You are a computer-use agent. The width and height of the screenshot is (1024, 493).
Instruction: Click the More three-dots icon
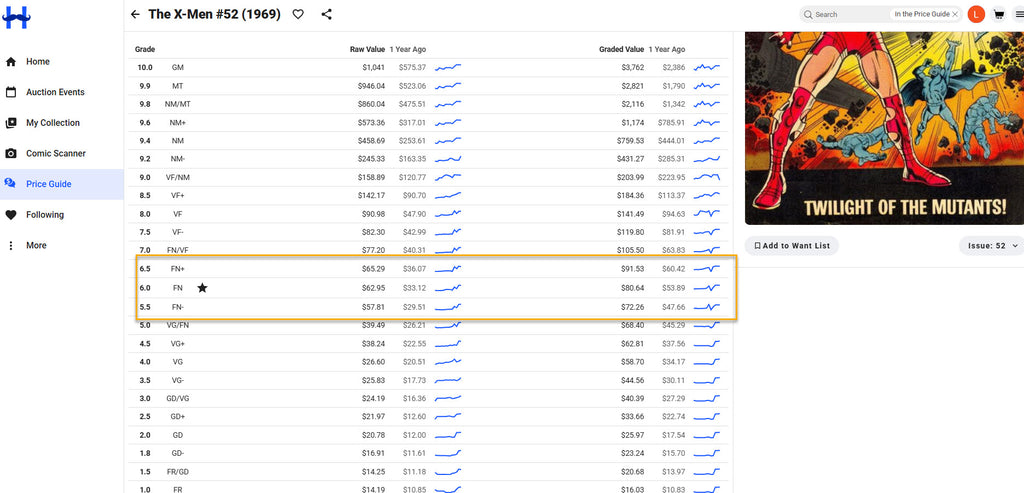point(10,246)
